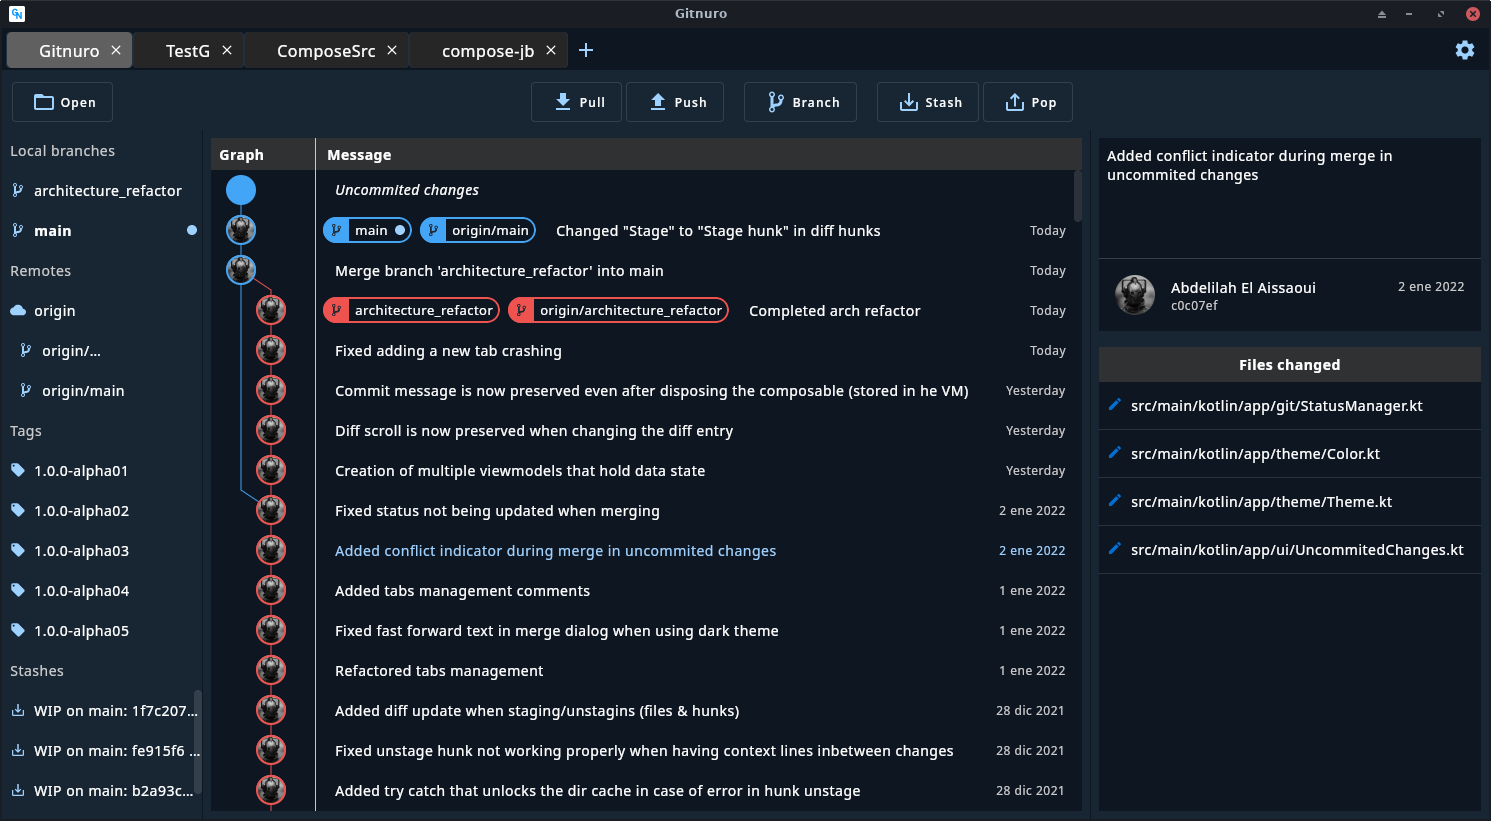Add a new repository tab with plus icon
The height and width of the screenshot is (821, 1491).
coord(586,50)
